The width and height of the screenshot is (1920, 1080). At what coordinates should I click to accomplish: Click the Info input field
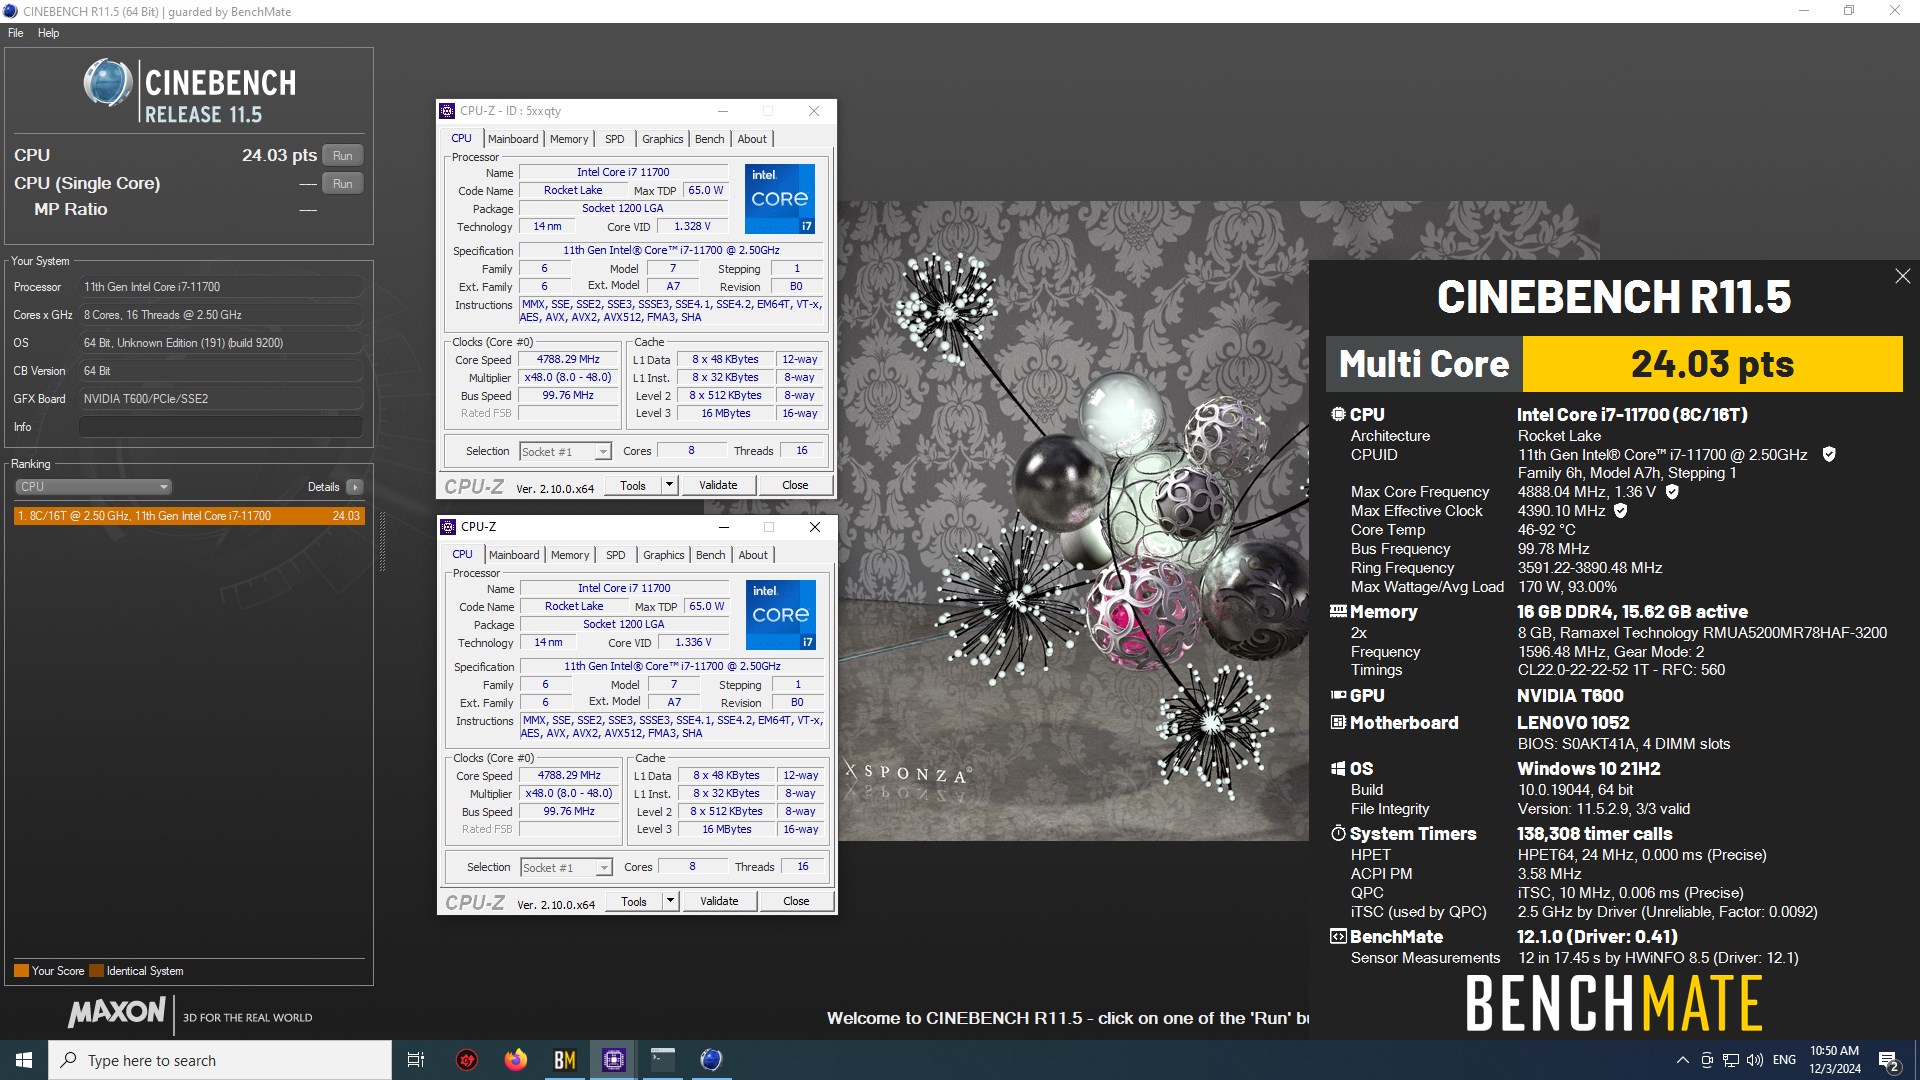pyautogui.click(x=220, y=427)
